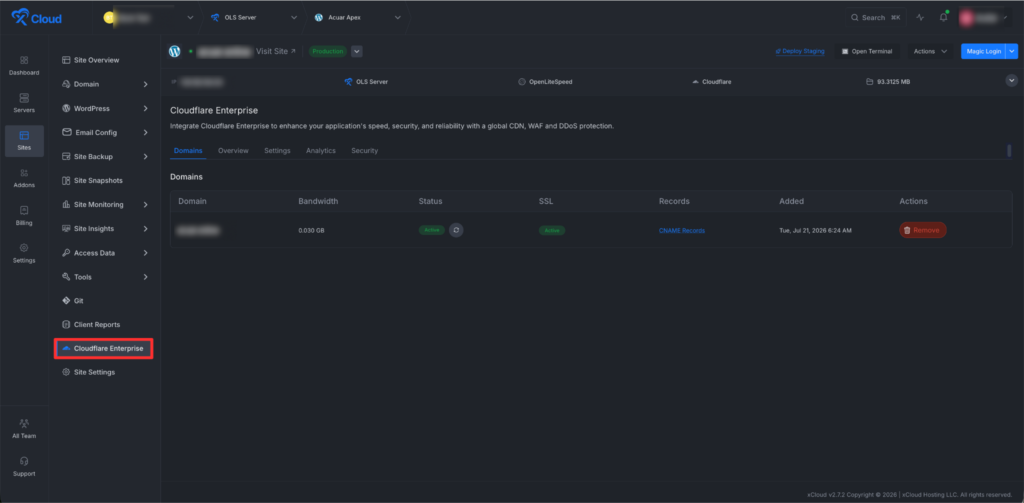Expand the Site Insights submenu
Screen dimensions: 1024x503
point(104,229)
